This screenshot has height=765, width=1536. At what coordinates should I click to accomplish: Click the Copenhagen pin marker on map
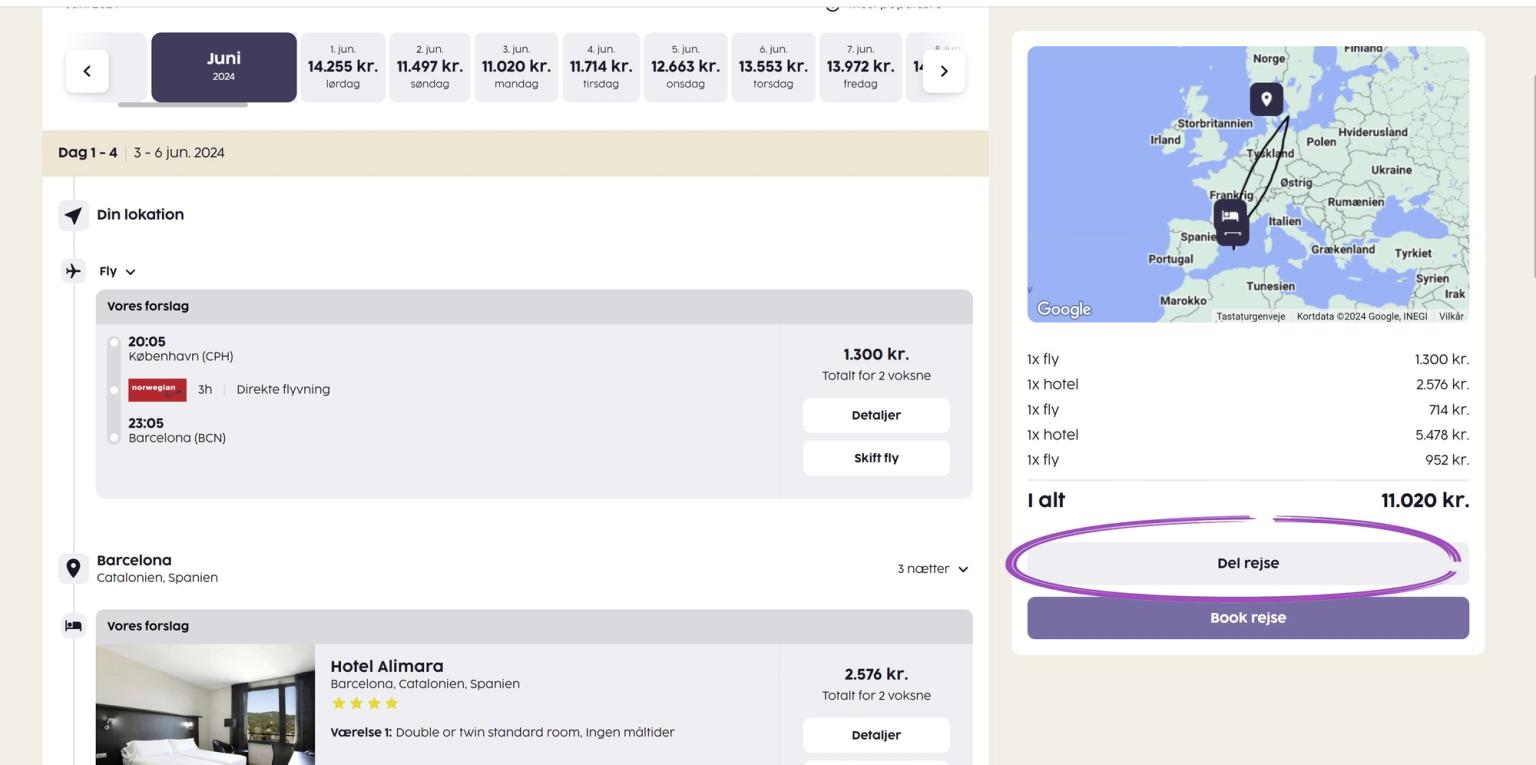click(x=1266, y=98)
